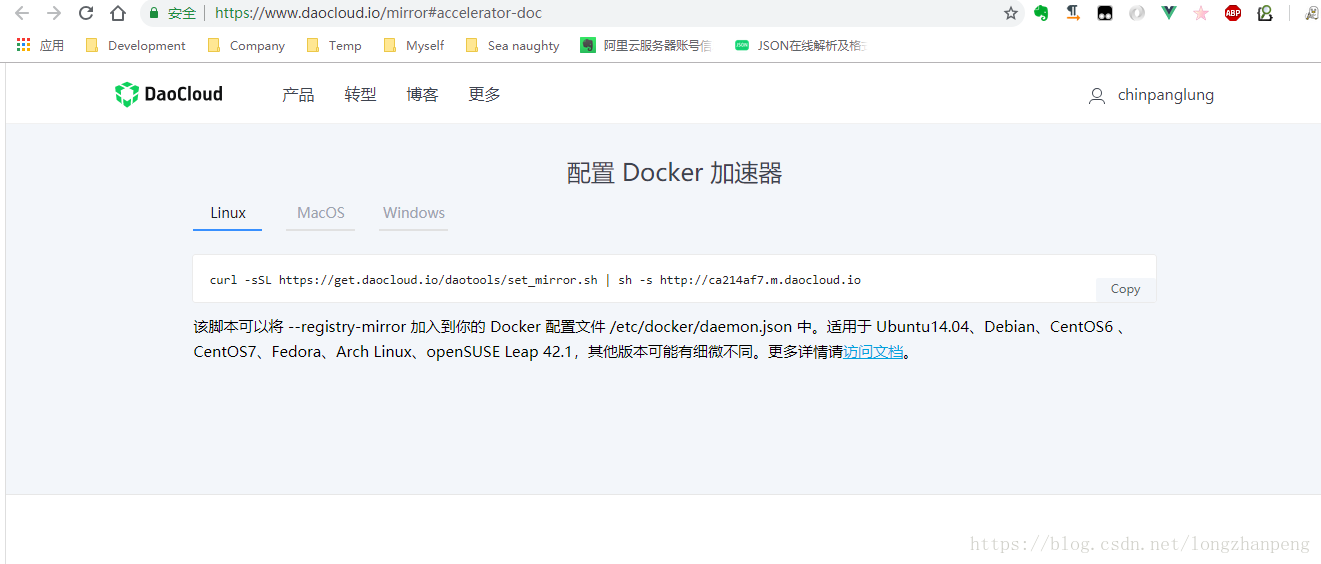Open the 博客 navigation item

point(422,94)
